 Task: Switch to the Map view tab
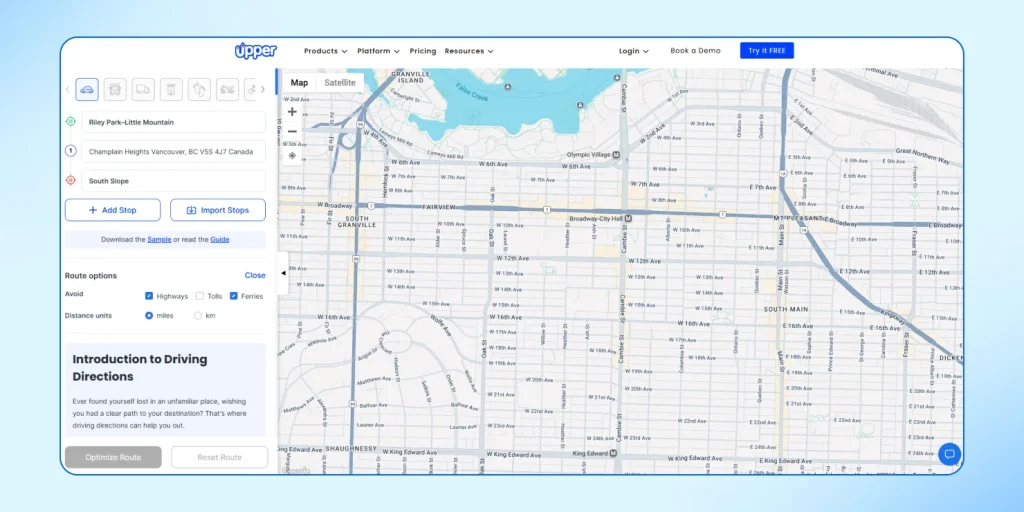click(x=299, y=82)
